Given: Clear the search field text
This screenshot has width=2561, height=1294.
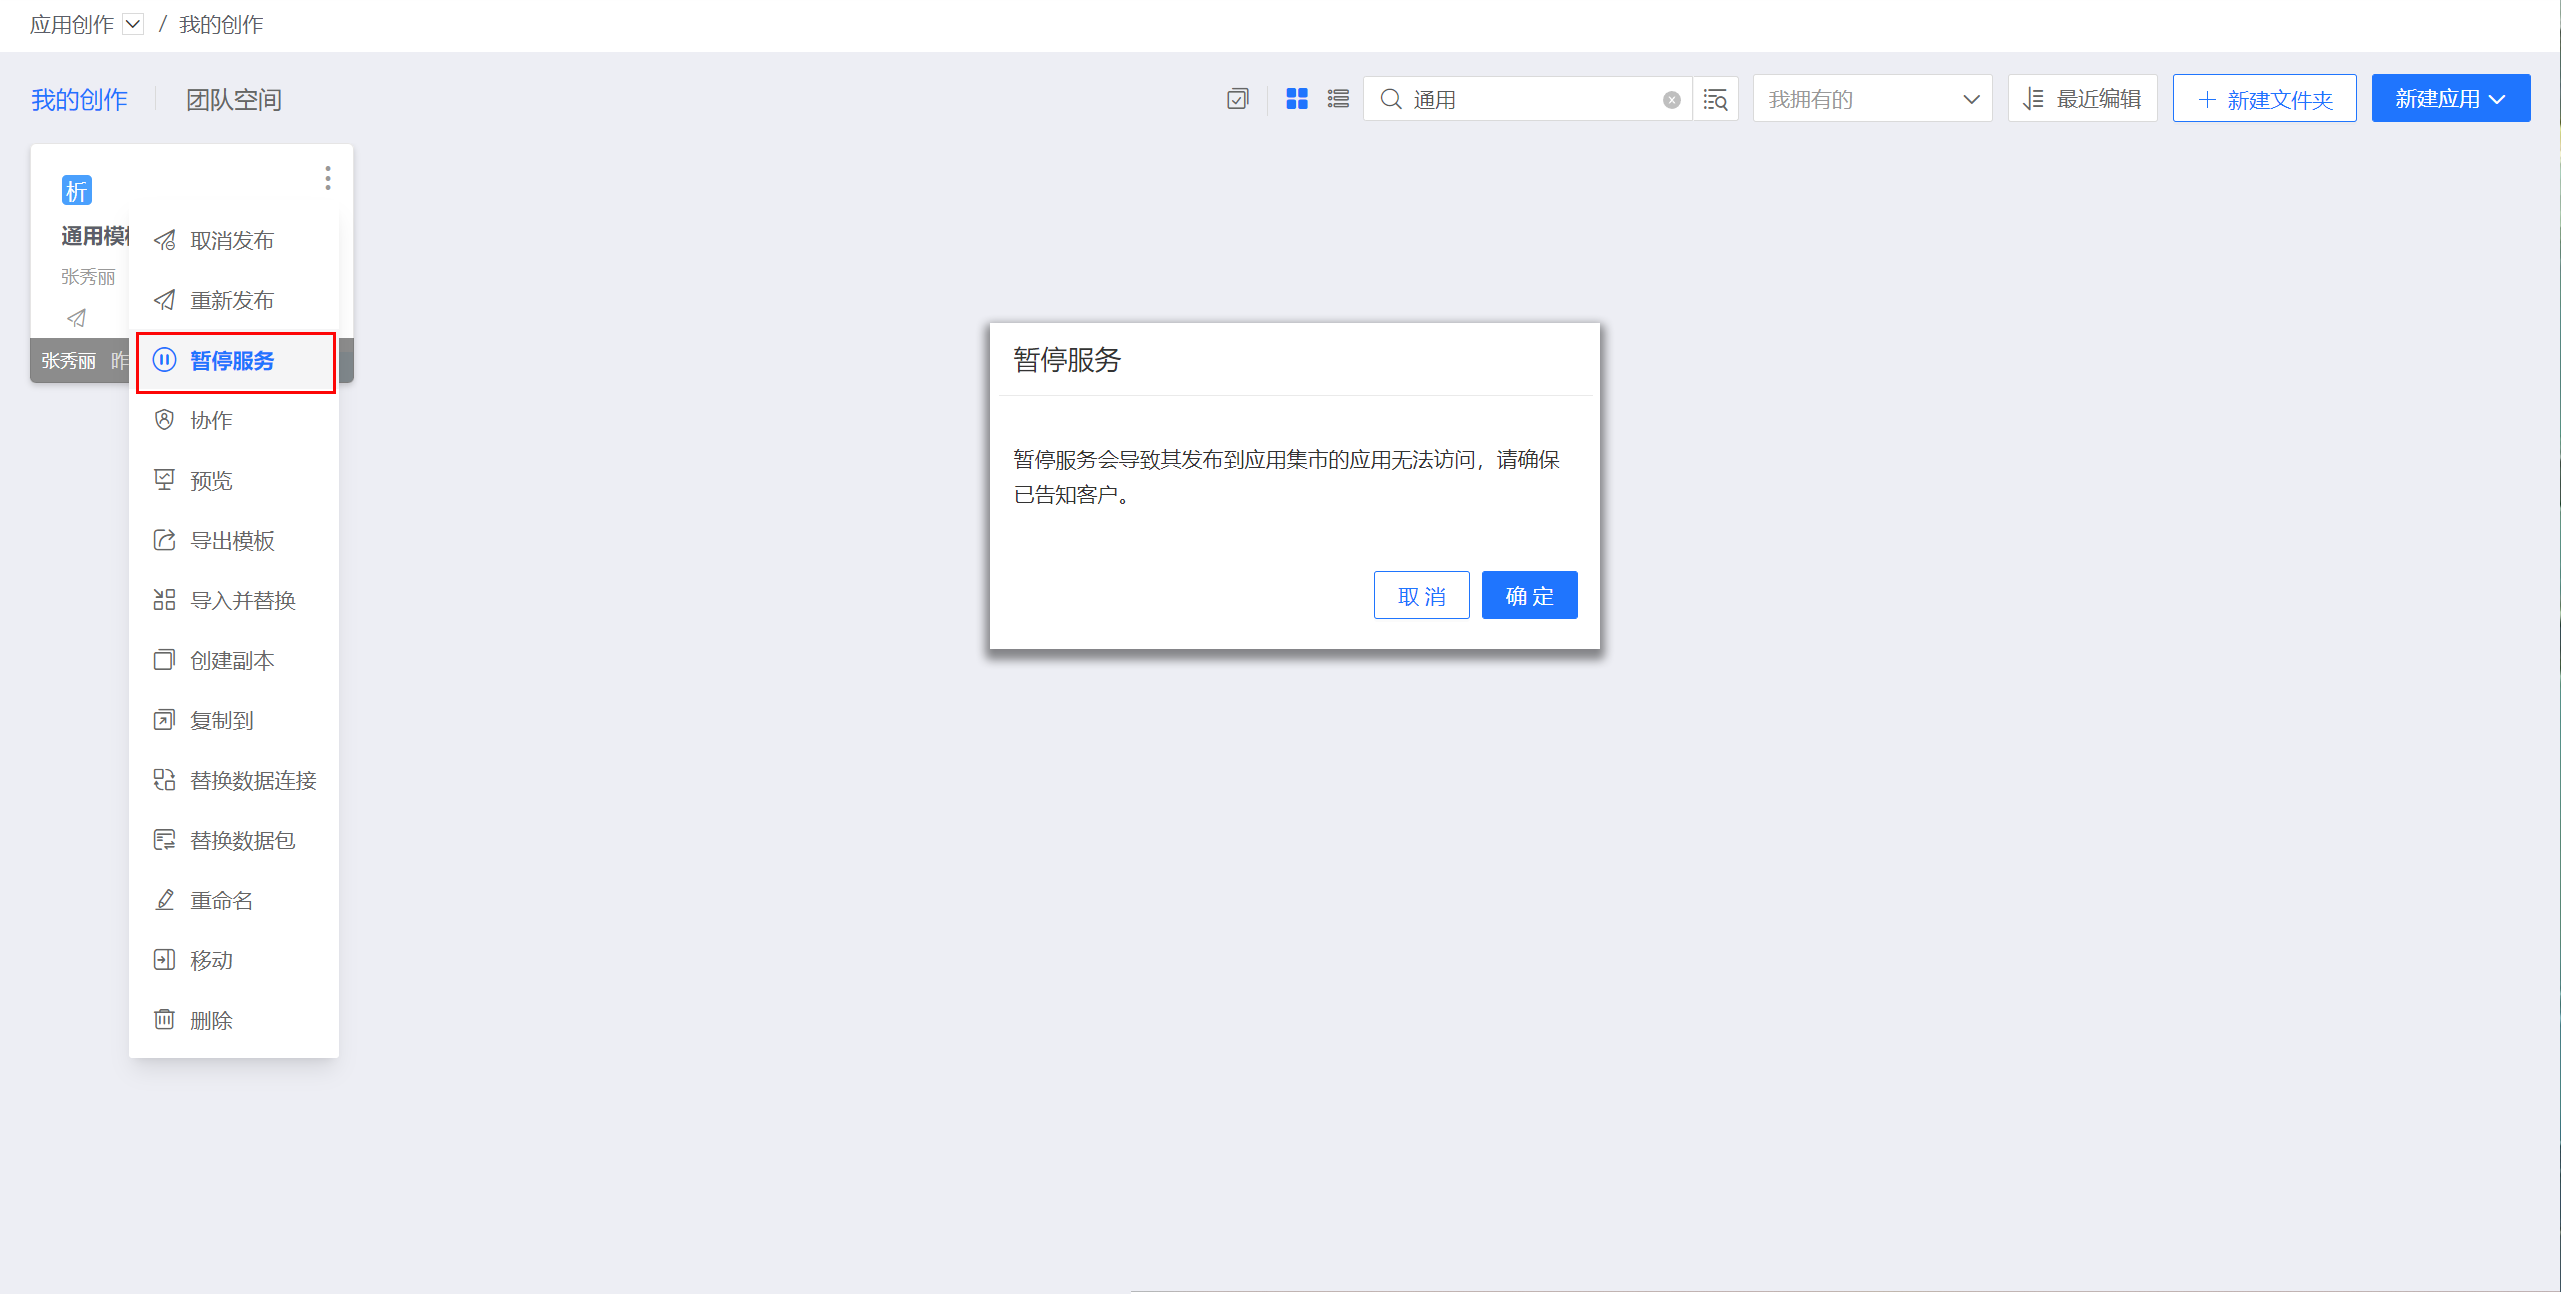Looking at the screenshot, I should click(x=1671, y=100).
